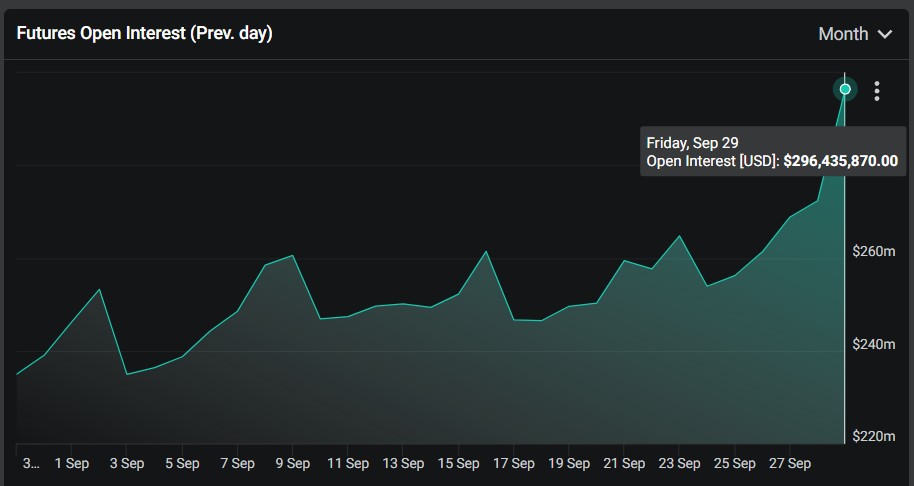
Task: Select the 3 Sep x-axis label
Action: [126, 463]
